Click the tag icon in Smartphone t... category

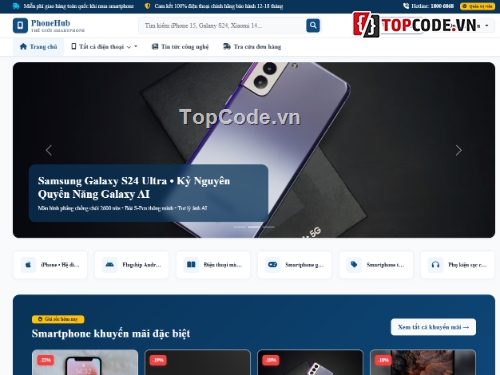click(354, 265)
